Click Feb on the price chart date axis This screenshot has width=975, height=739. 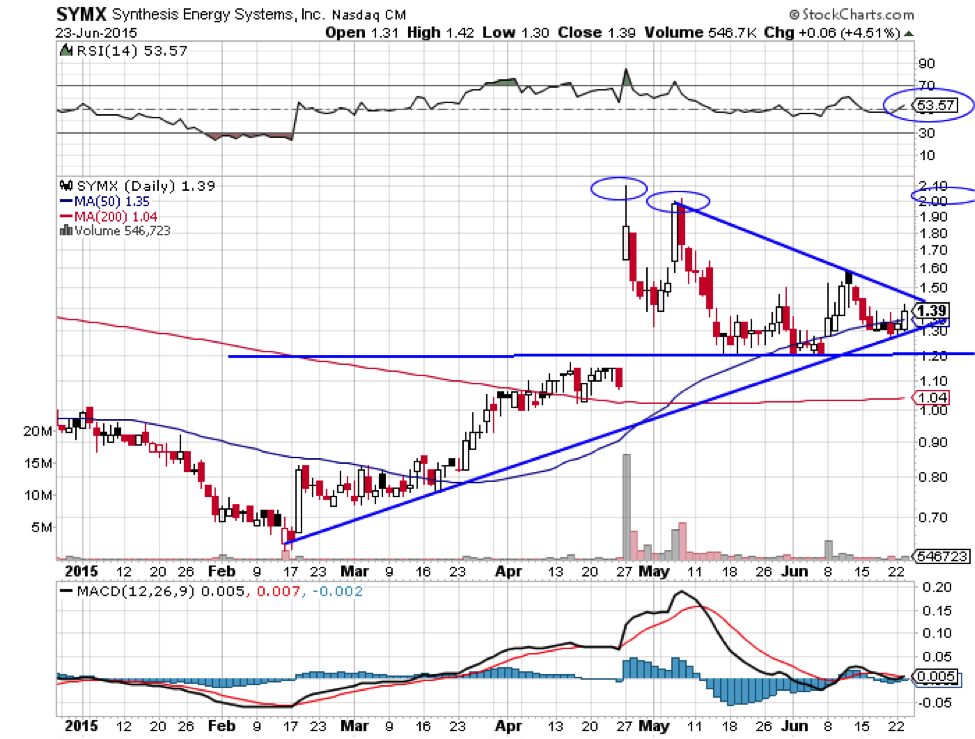221,572
